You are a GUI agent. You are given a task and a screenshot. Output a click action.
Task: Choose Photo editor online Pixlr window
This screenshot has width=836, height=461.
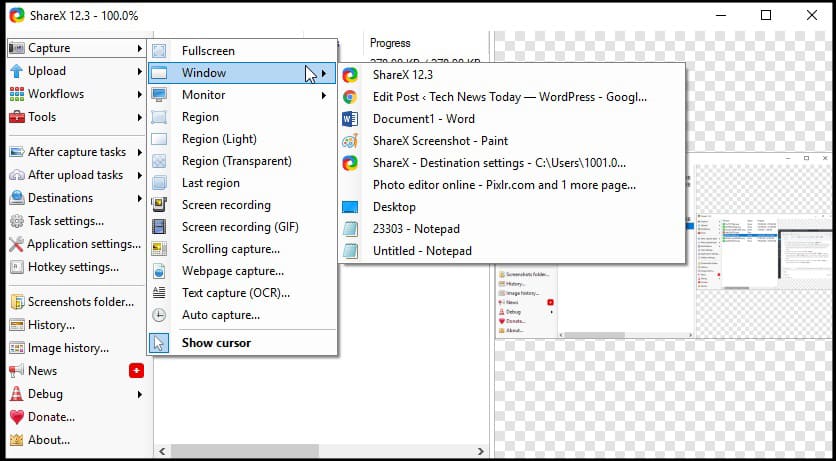click(x=512, y=185)
